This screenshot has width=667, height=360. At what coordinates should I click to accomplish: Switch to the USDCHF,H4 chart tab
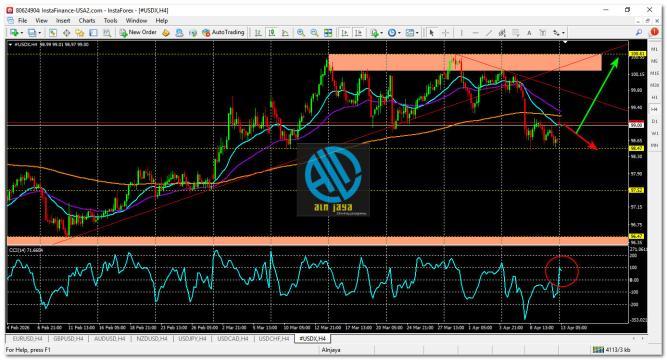click(274, 339)
